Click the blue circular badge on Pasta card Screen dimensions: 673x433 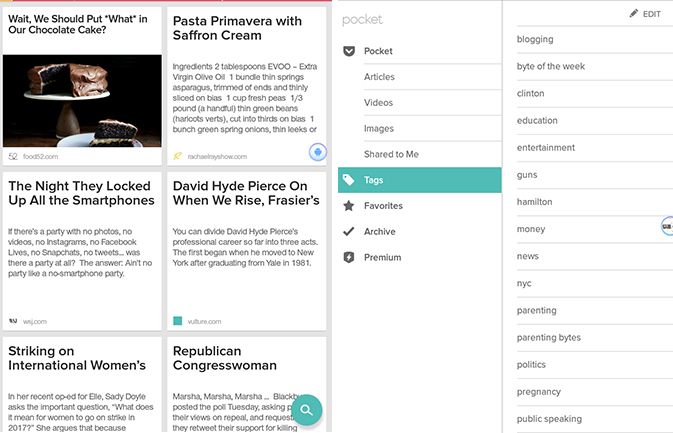317,152
